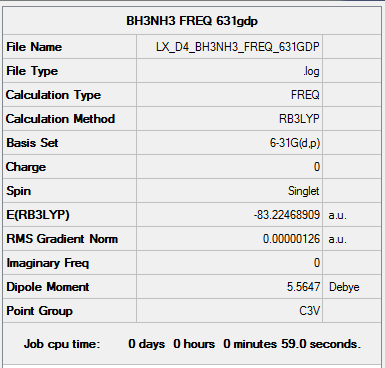Select the RMS Gradient Norm value
Screen dimensions: 385x368
291,239
